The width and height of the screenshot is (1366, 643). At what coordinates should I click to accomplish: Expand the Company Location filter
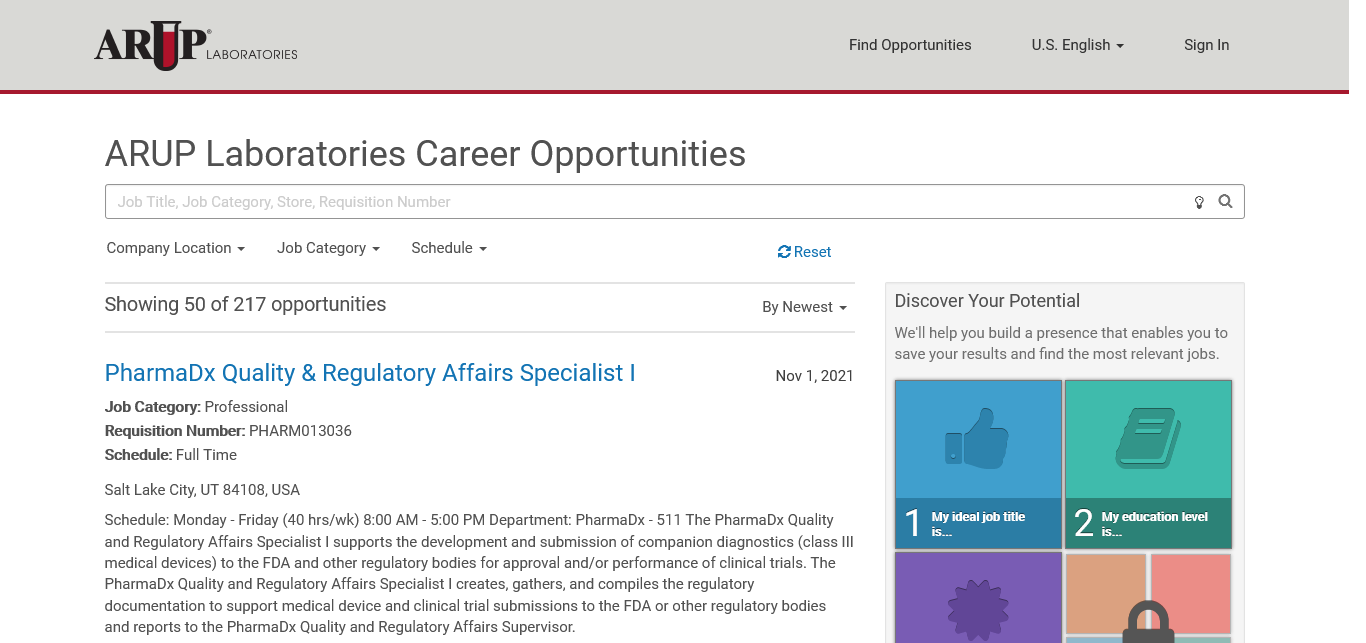(x=176, y=248)
